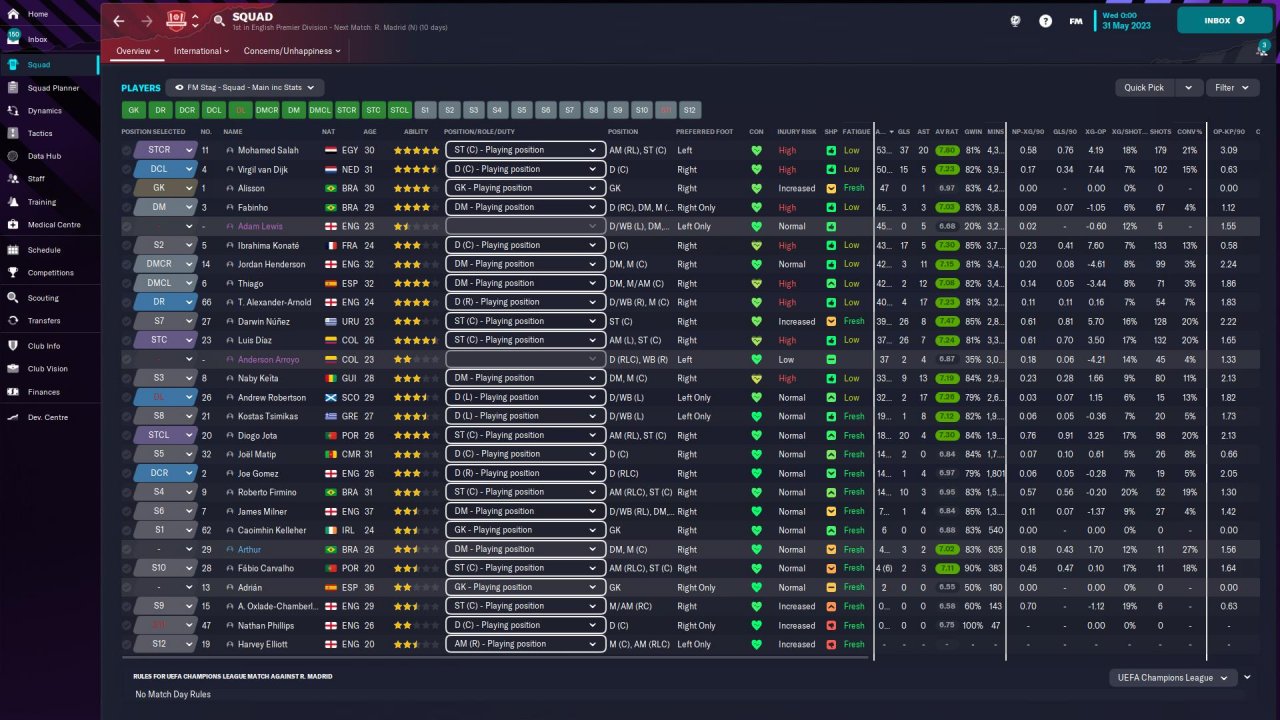Expand the match day rules panel chevron
Image resolution: width=1280 pixels, height=720 pixels.
[1247, 678]
